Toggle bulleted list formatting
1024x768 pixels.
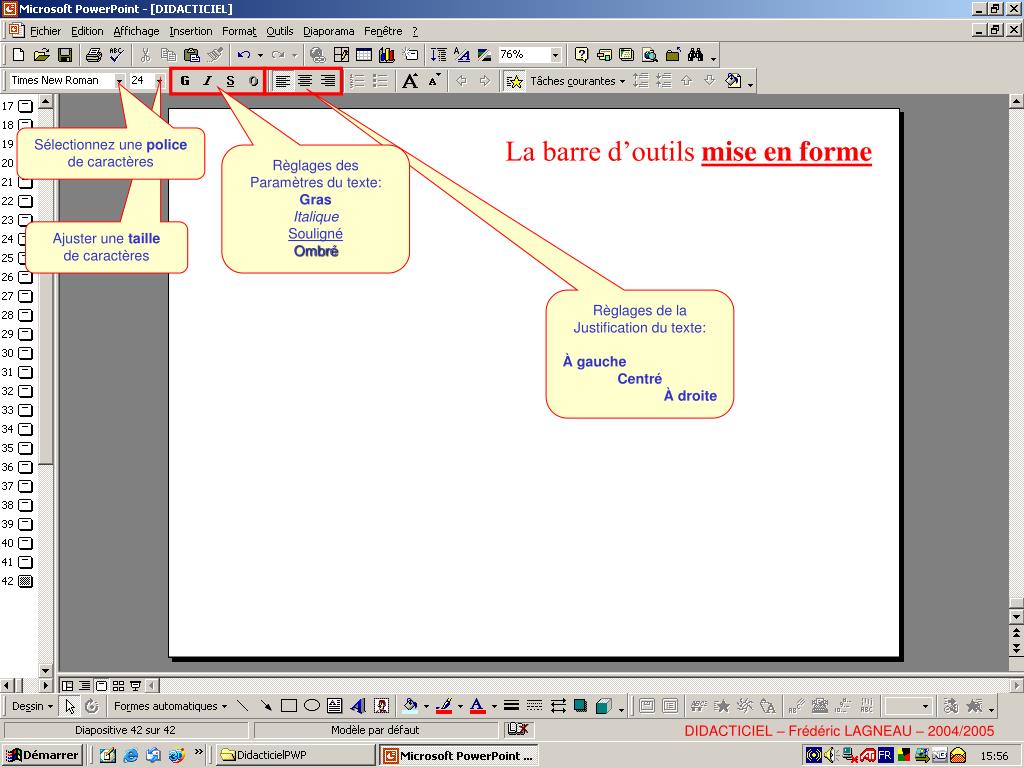[380, 81]
